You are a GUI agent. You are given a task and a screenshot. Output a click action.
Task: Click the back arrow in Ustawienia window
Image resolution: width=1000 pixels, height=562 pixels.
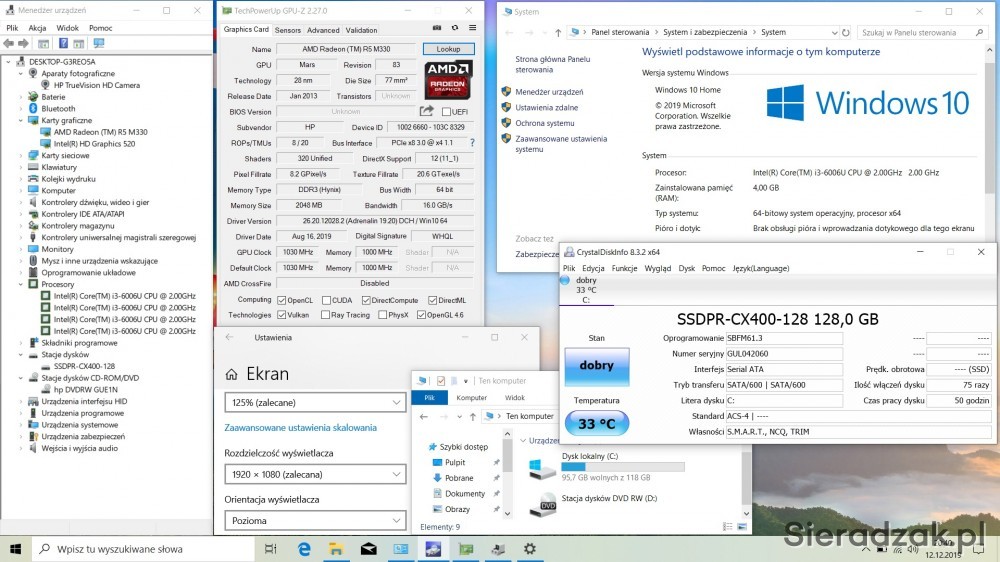(x=230, y=337)
